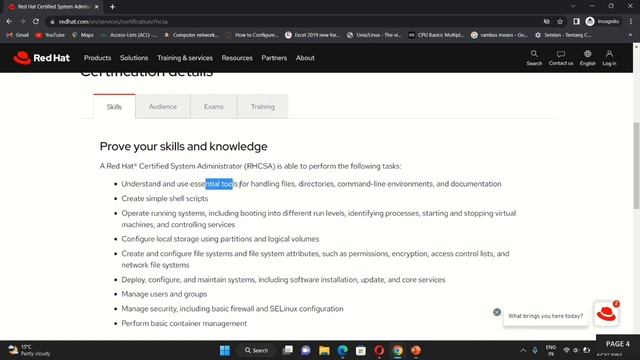The width and height of the screenshot is (640, 360).
Task: Open the Windows Start menu
Action: coord(224,351)
